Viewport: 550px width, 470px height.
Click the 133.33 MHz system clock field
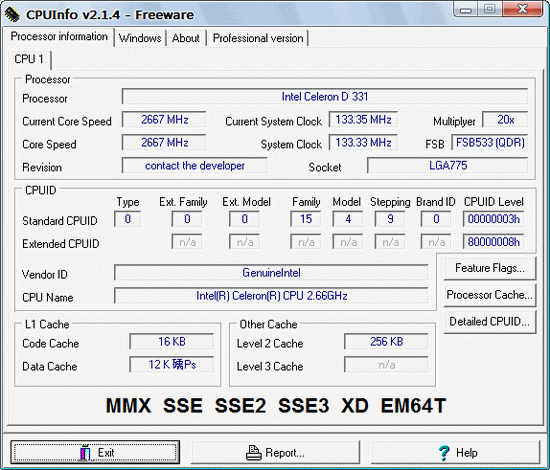pyautogui.click(x=363, y=142)
